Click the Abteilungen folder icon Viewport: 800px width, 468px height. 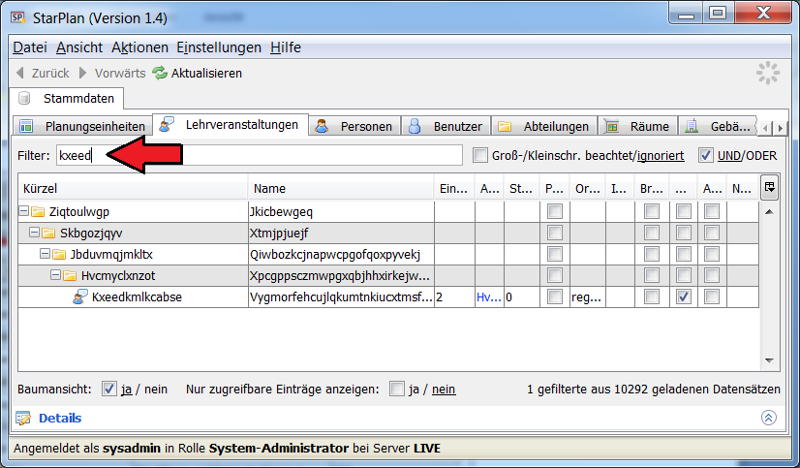tap(505, 126)
